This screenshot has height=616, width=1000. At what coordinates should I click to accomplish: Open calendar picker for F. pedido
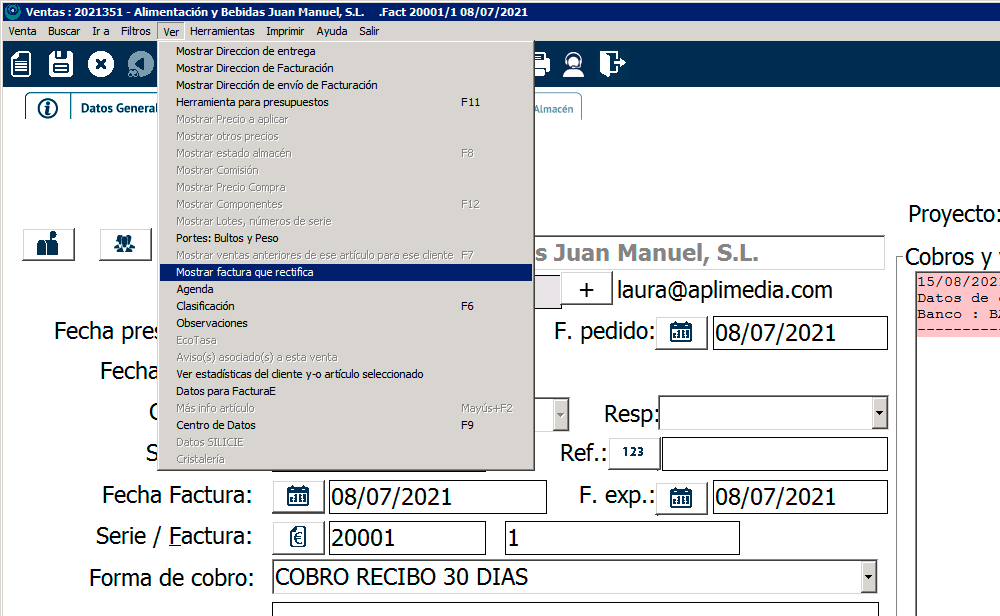click(x=681, y=333)
